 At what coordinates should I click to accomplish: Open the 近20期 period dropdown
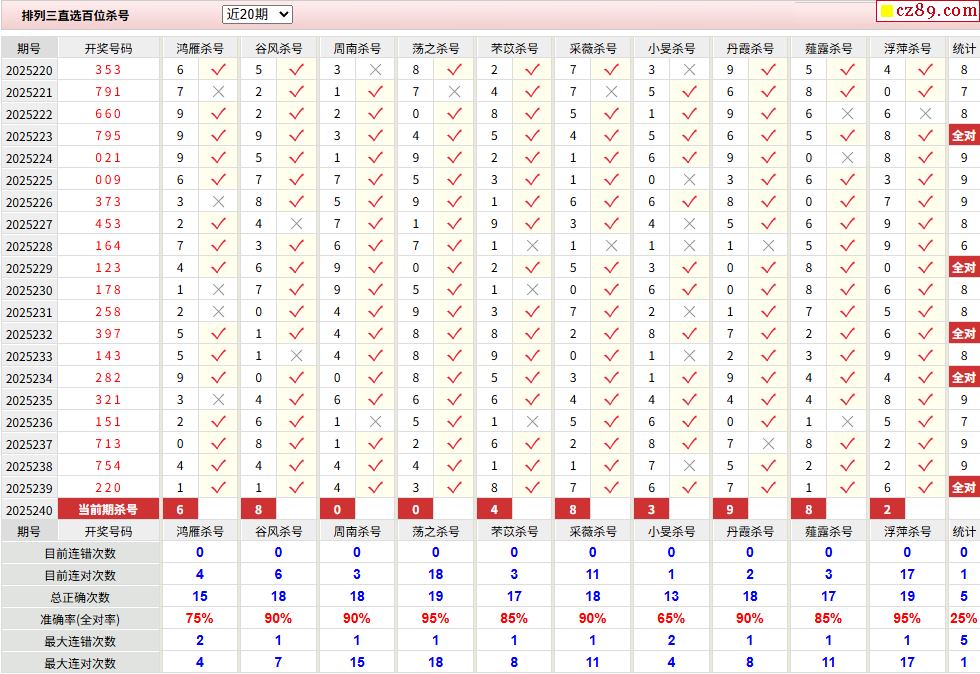pos(257,14)
